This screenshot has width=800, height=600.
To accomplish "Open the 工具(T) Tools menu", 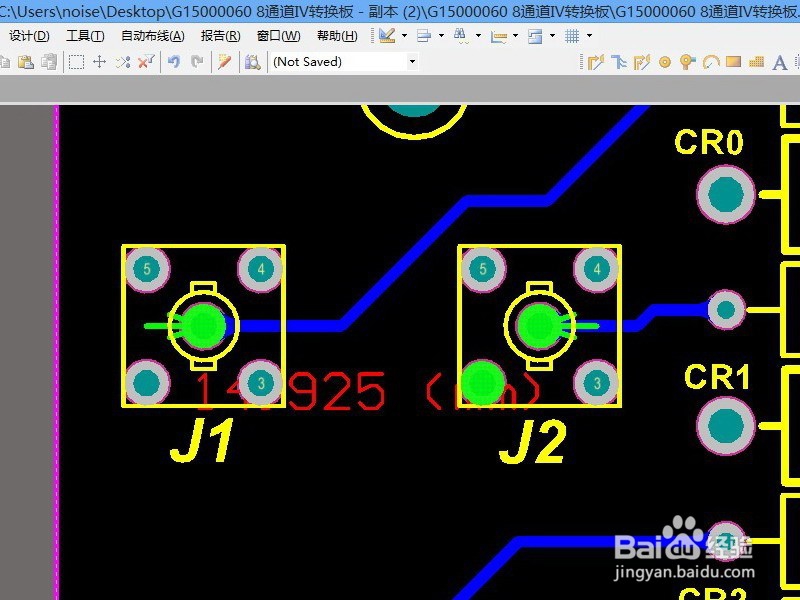I will [x=85, y=36].
